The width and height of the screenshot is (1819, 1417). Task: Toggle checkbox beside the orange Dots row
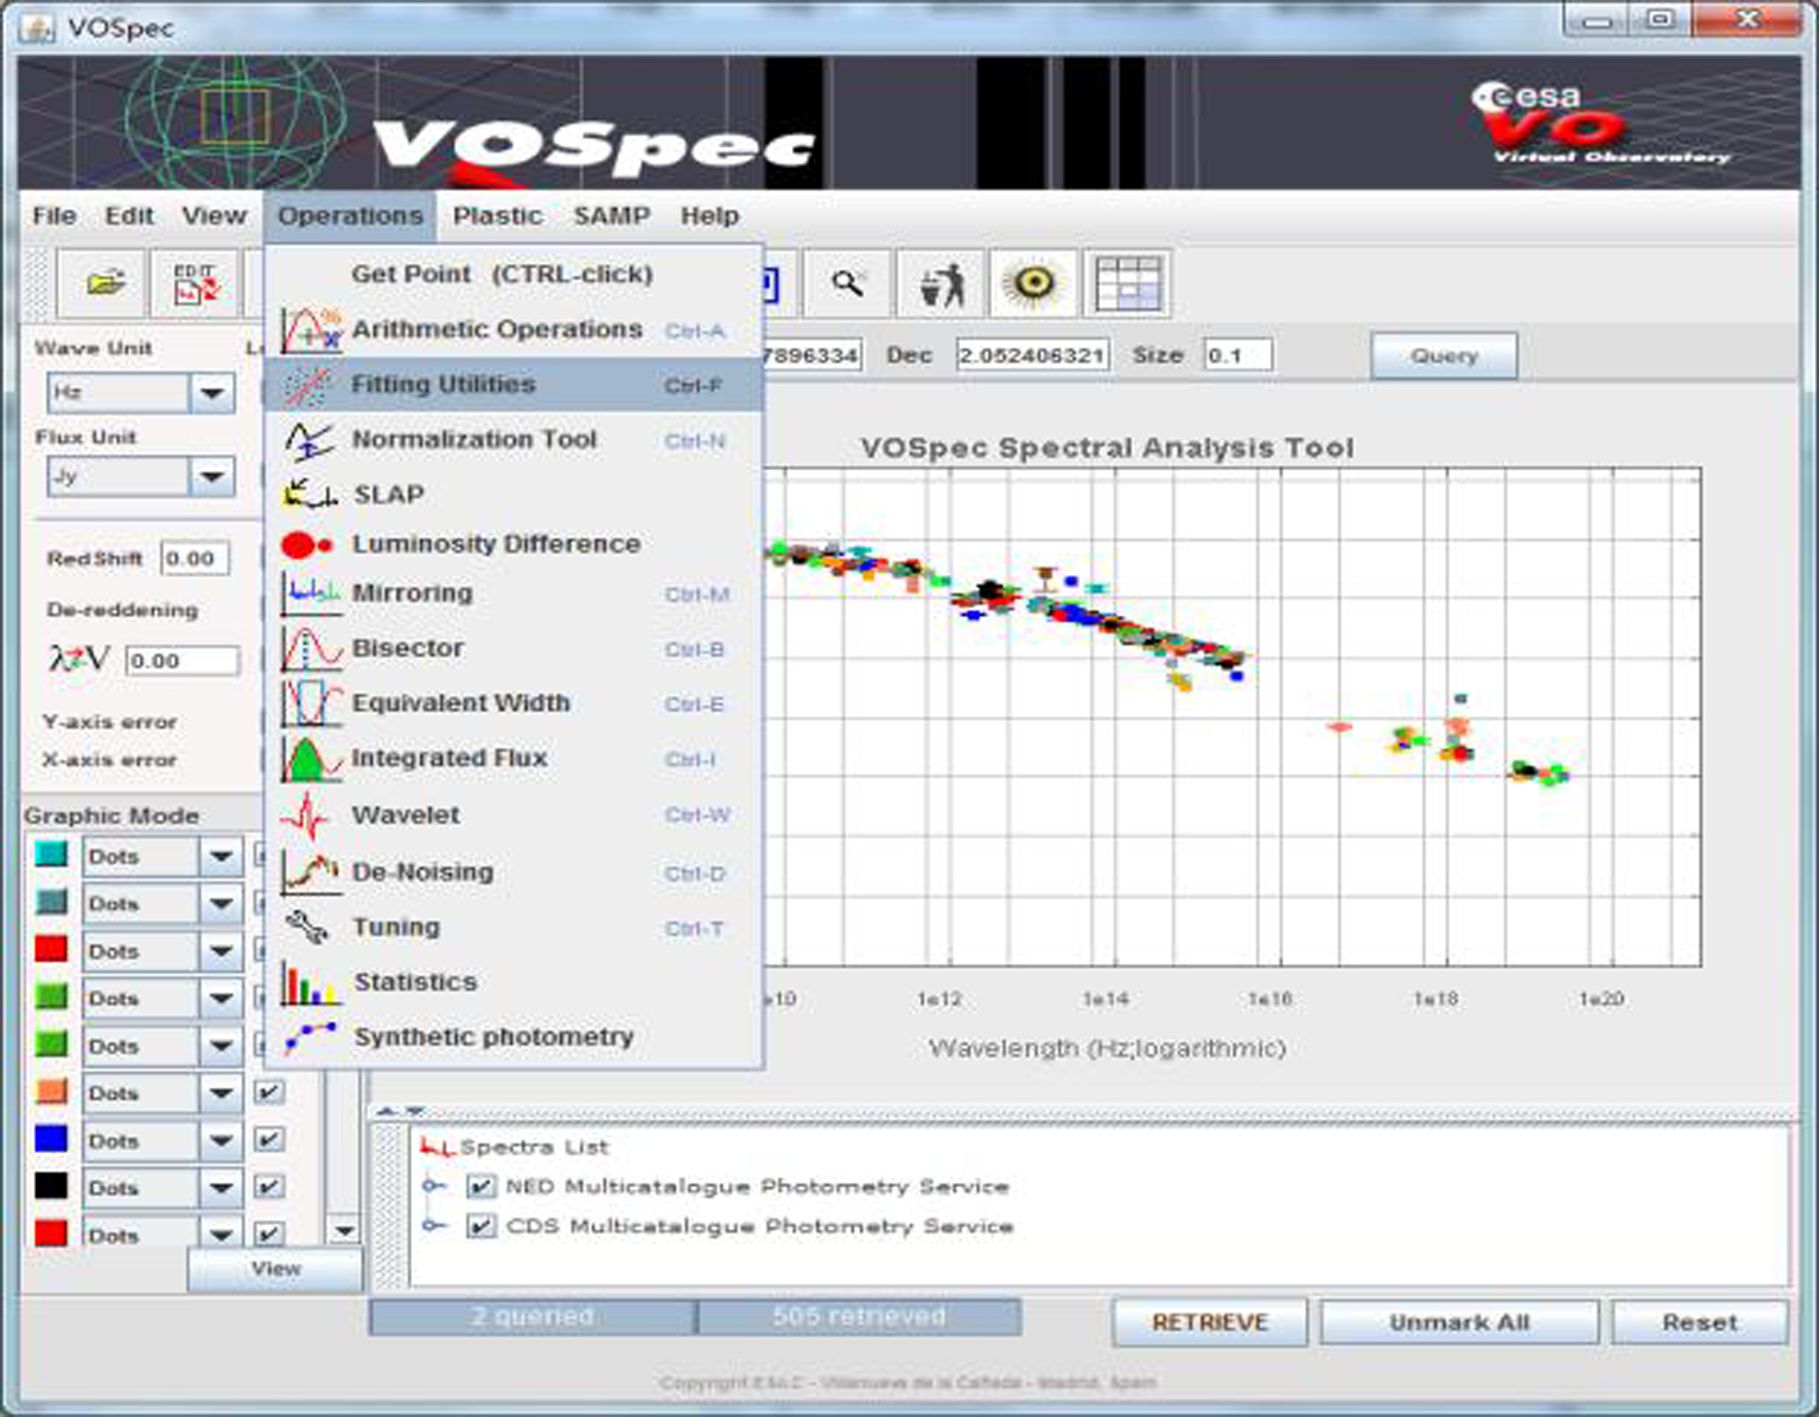point(268,1093)
